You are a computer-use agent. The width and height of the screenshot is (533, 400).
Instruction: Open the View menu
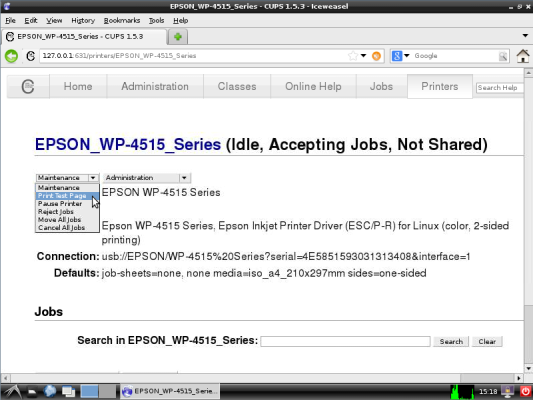pyautogui.click(x=54, y=21)
